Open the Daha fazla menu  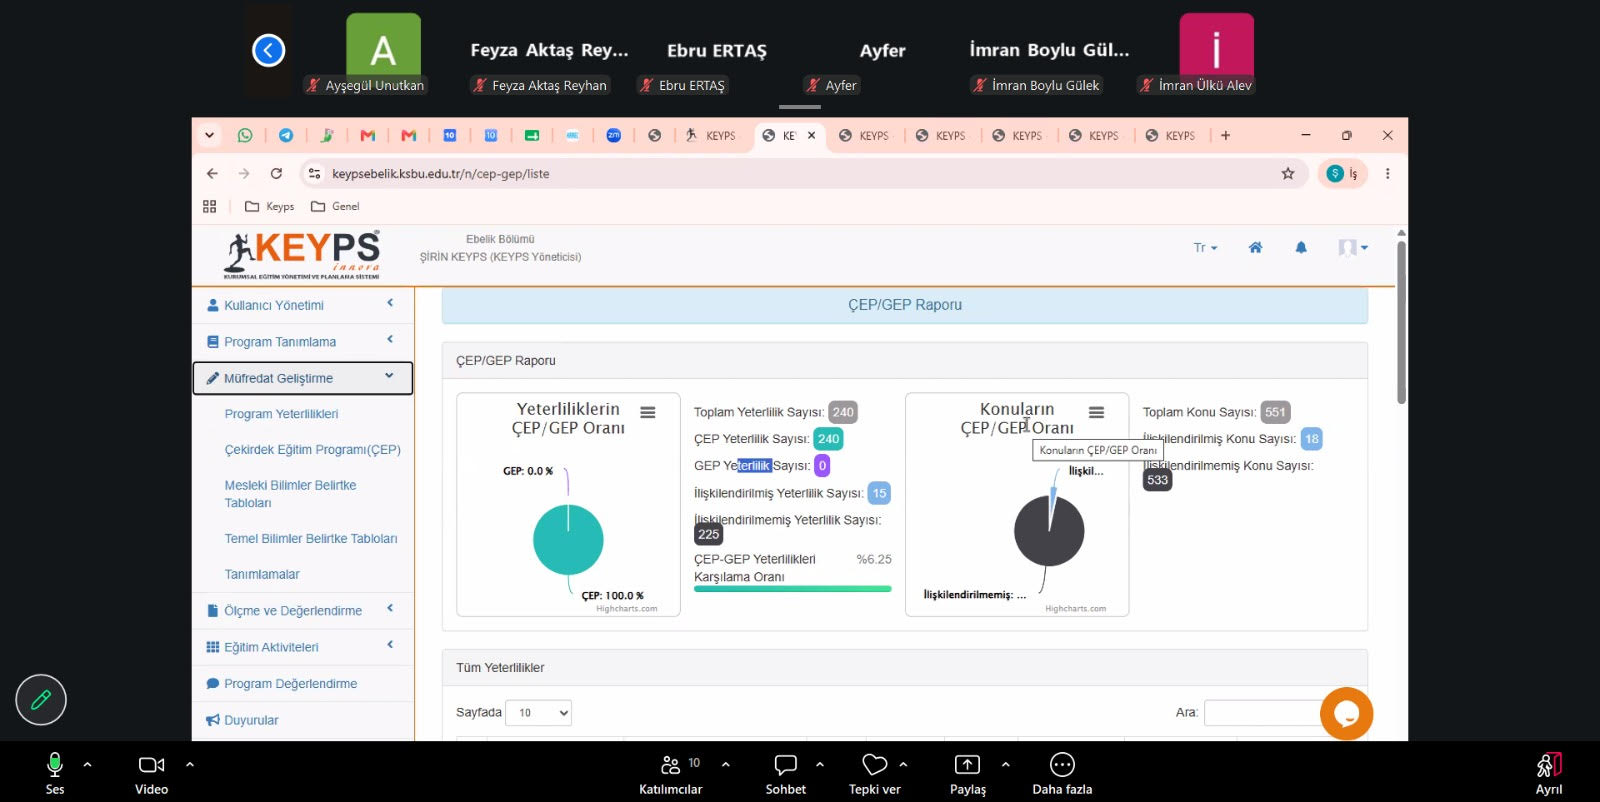(x=1062, y=773)
